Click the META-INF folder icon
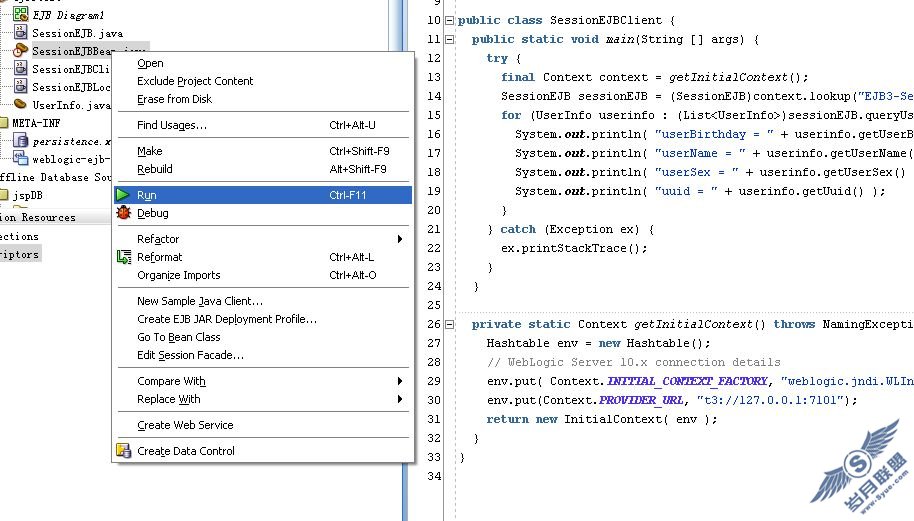This screenshot has width=914, height=521. coord(3,122)
